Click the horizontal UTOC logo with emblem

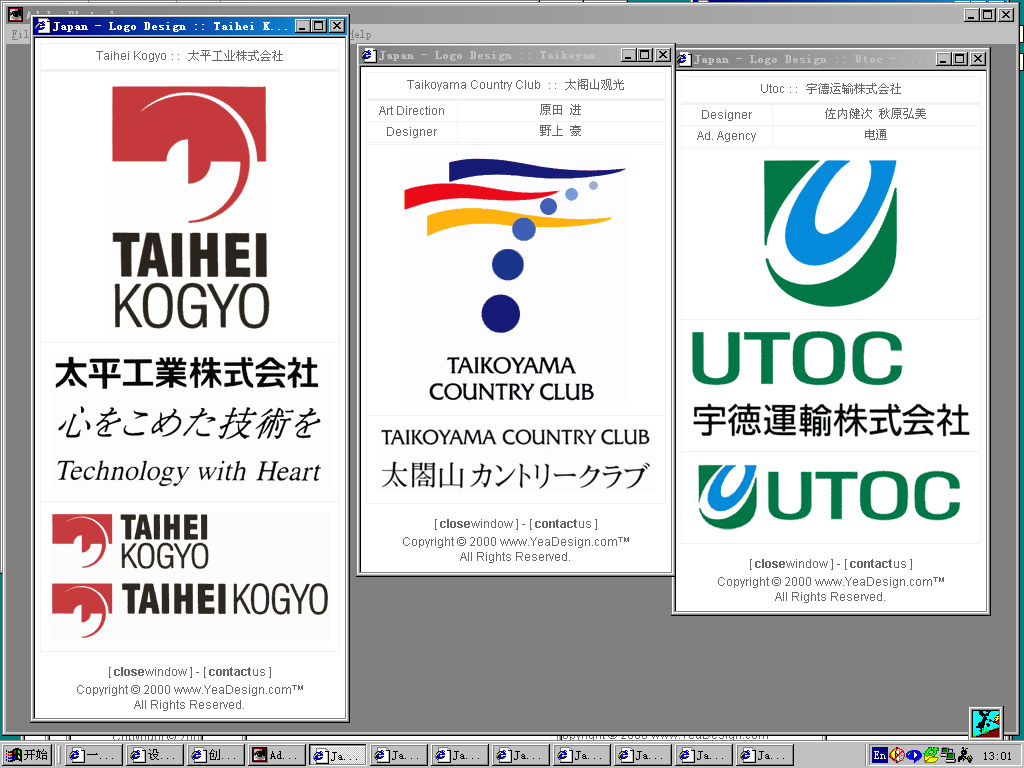click(x=830, y=497)
